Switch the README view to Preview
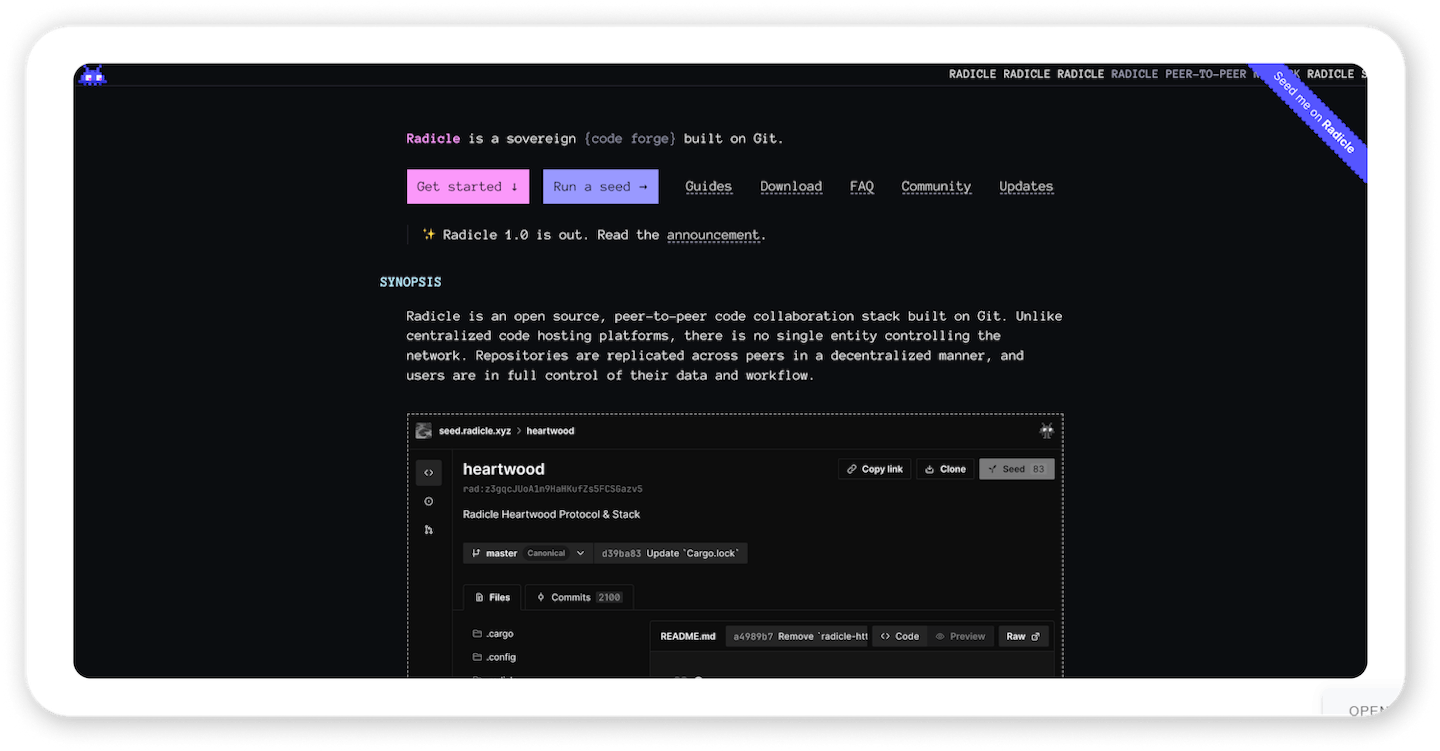This screenshot has height=751, width=1440. [961, 635]
